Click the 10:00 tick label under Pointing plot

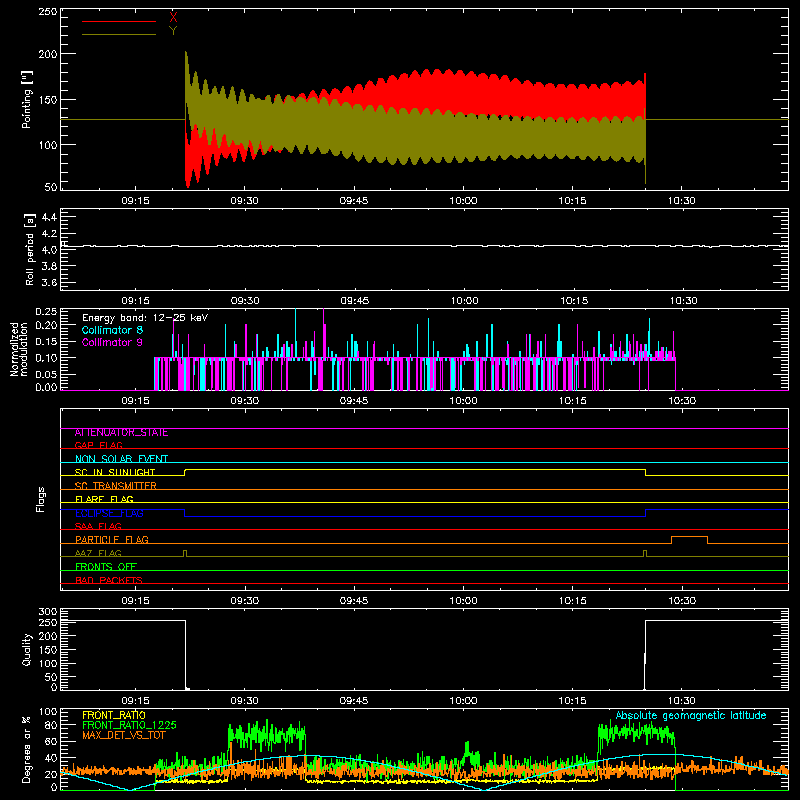(463, 201)
